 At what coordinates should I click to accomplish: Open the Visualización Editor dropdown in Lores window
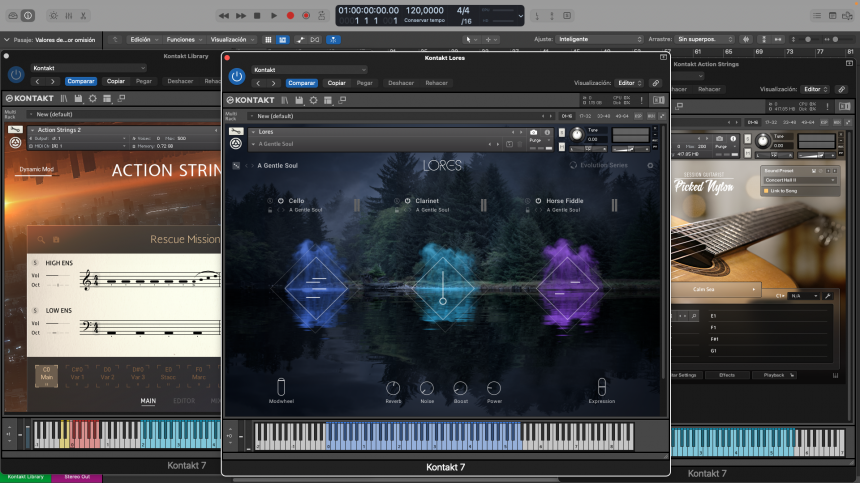pyautogui.click(x=629, y=83)
